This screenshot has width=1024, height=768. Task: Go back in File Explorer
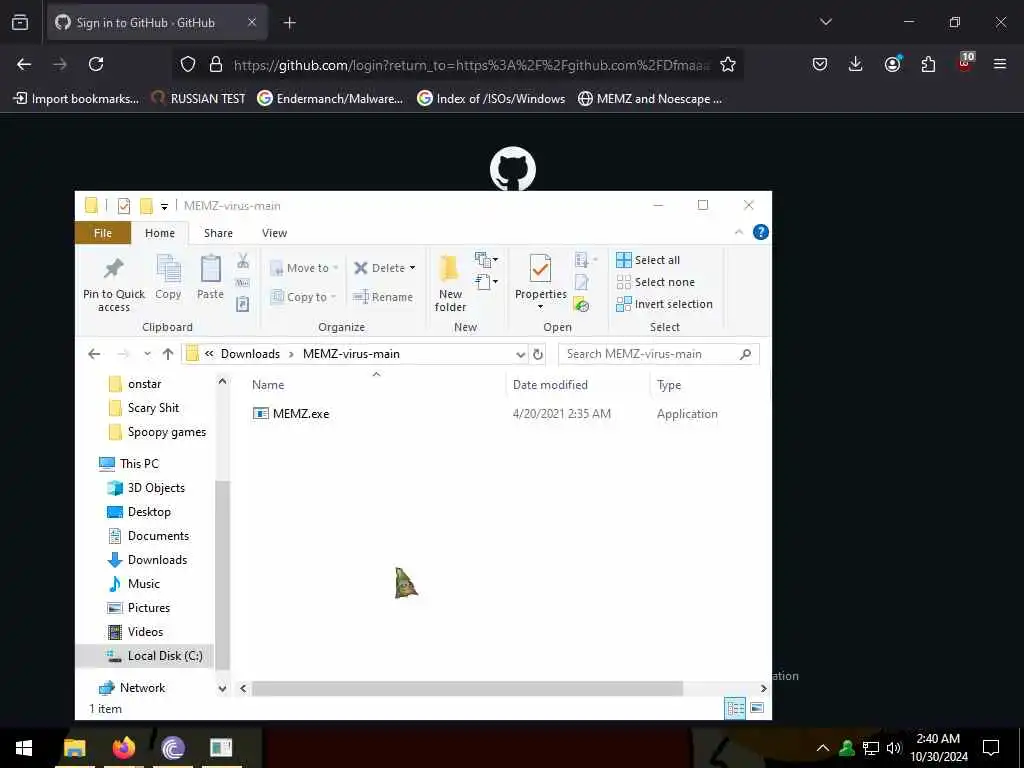click(94, 354)
